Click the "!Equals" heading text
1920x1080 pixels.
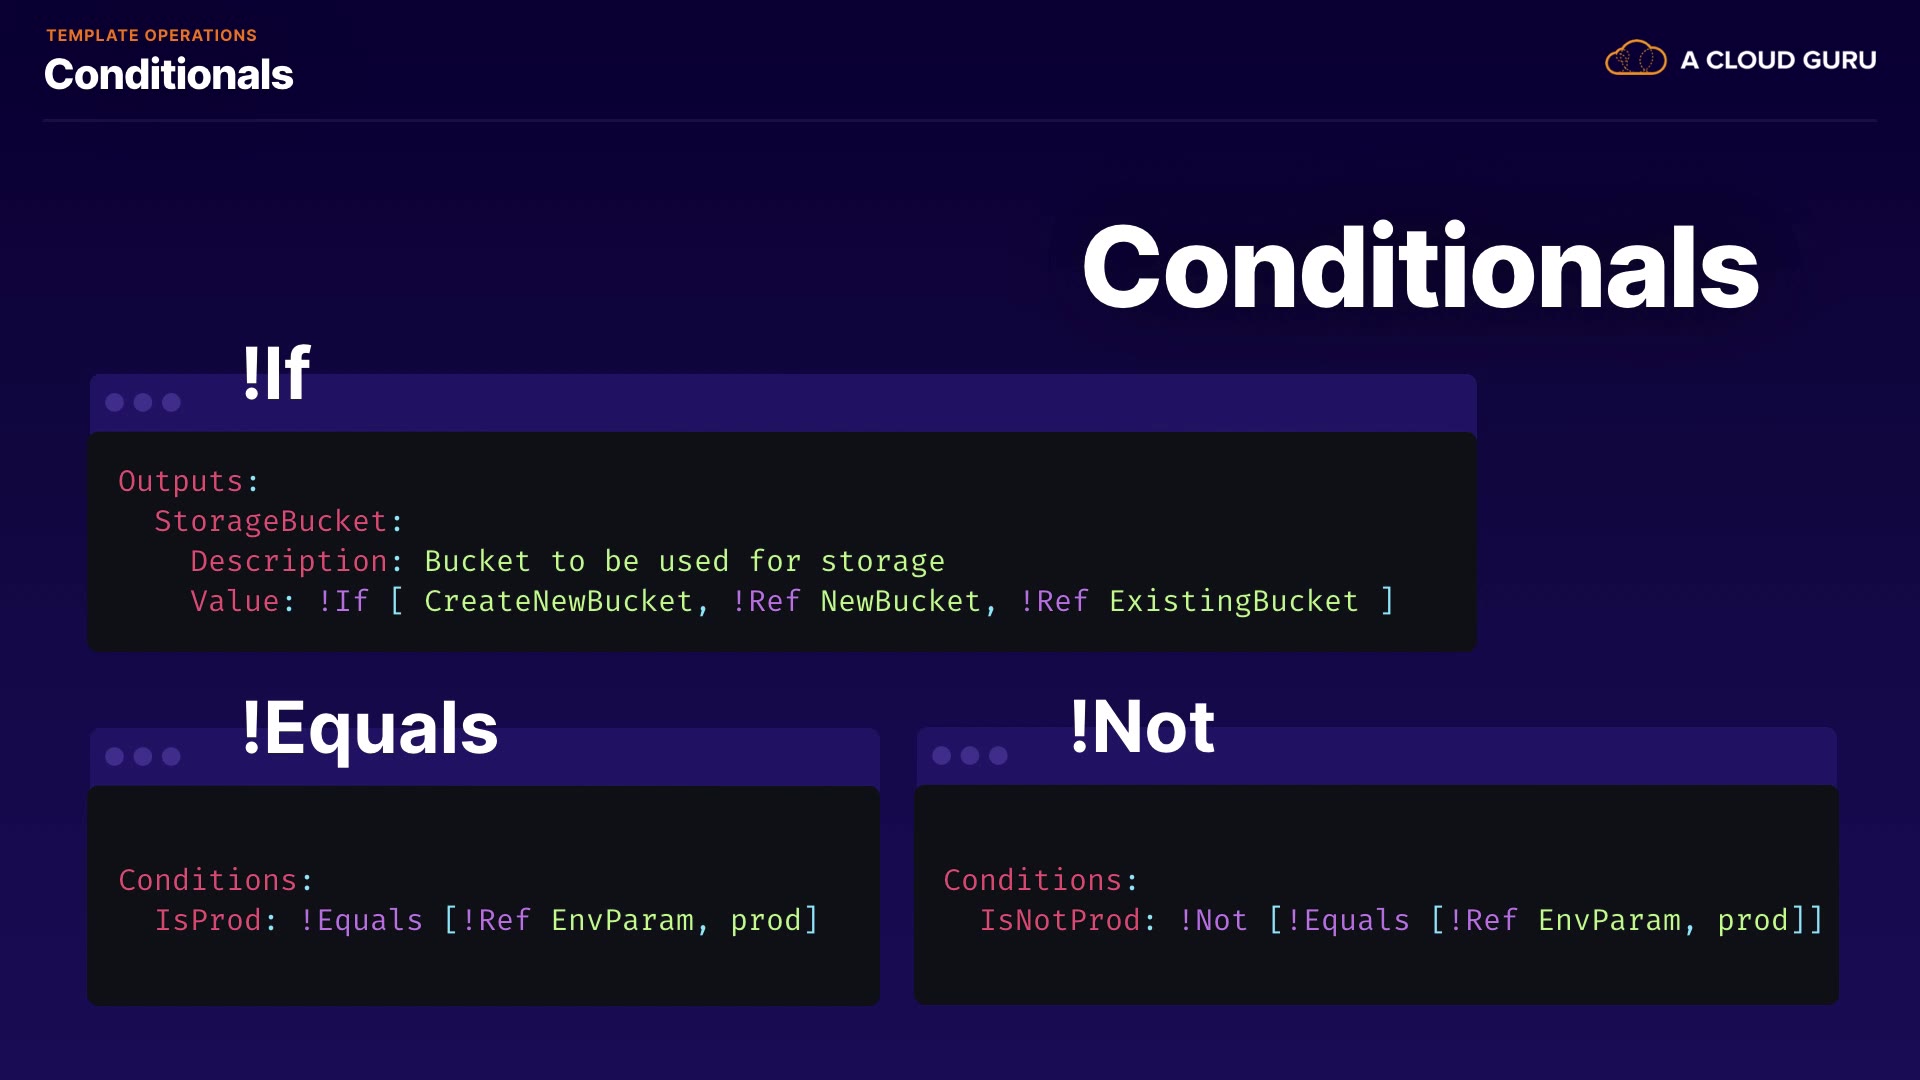pos(369,727)
